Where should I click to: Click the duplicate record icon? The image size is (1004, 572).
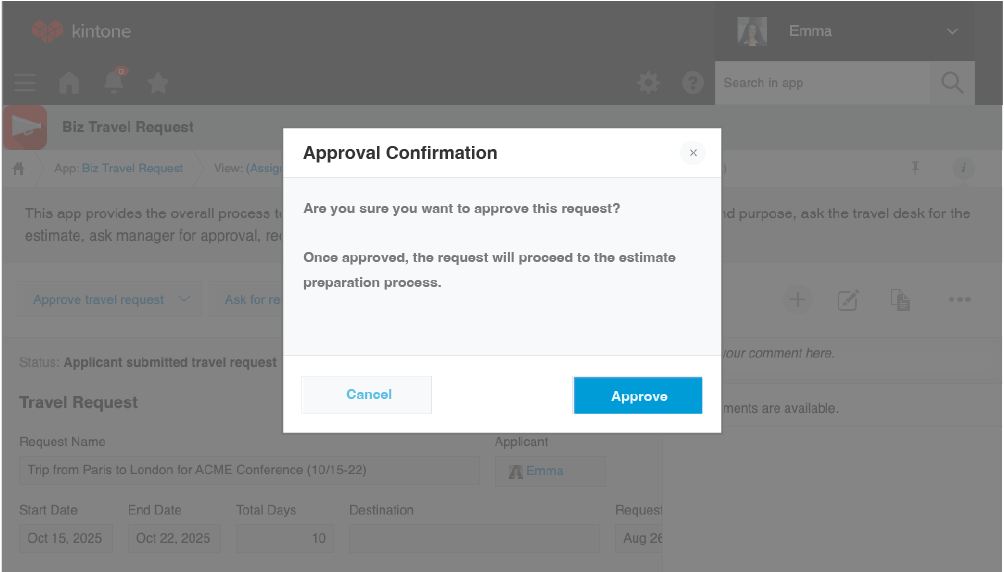point(900,299)
